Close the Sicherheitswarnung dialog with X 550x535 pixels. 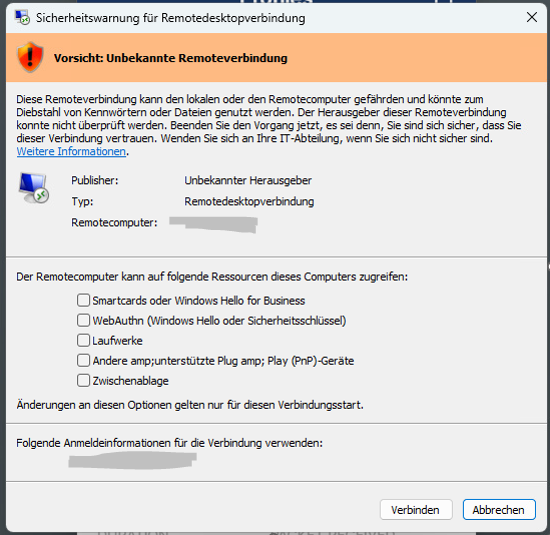pos(532,17)
